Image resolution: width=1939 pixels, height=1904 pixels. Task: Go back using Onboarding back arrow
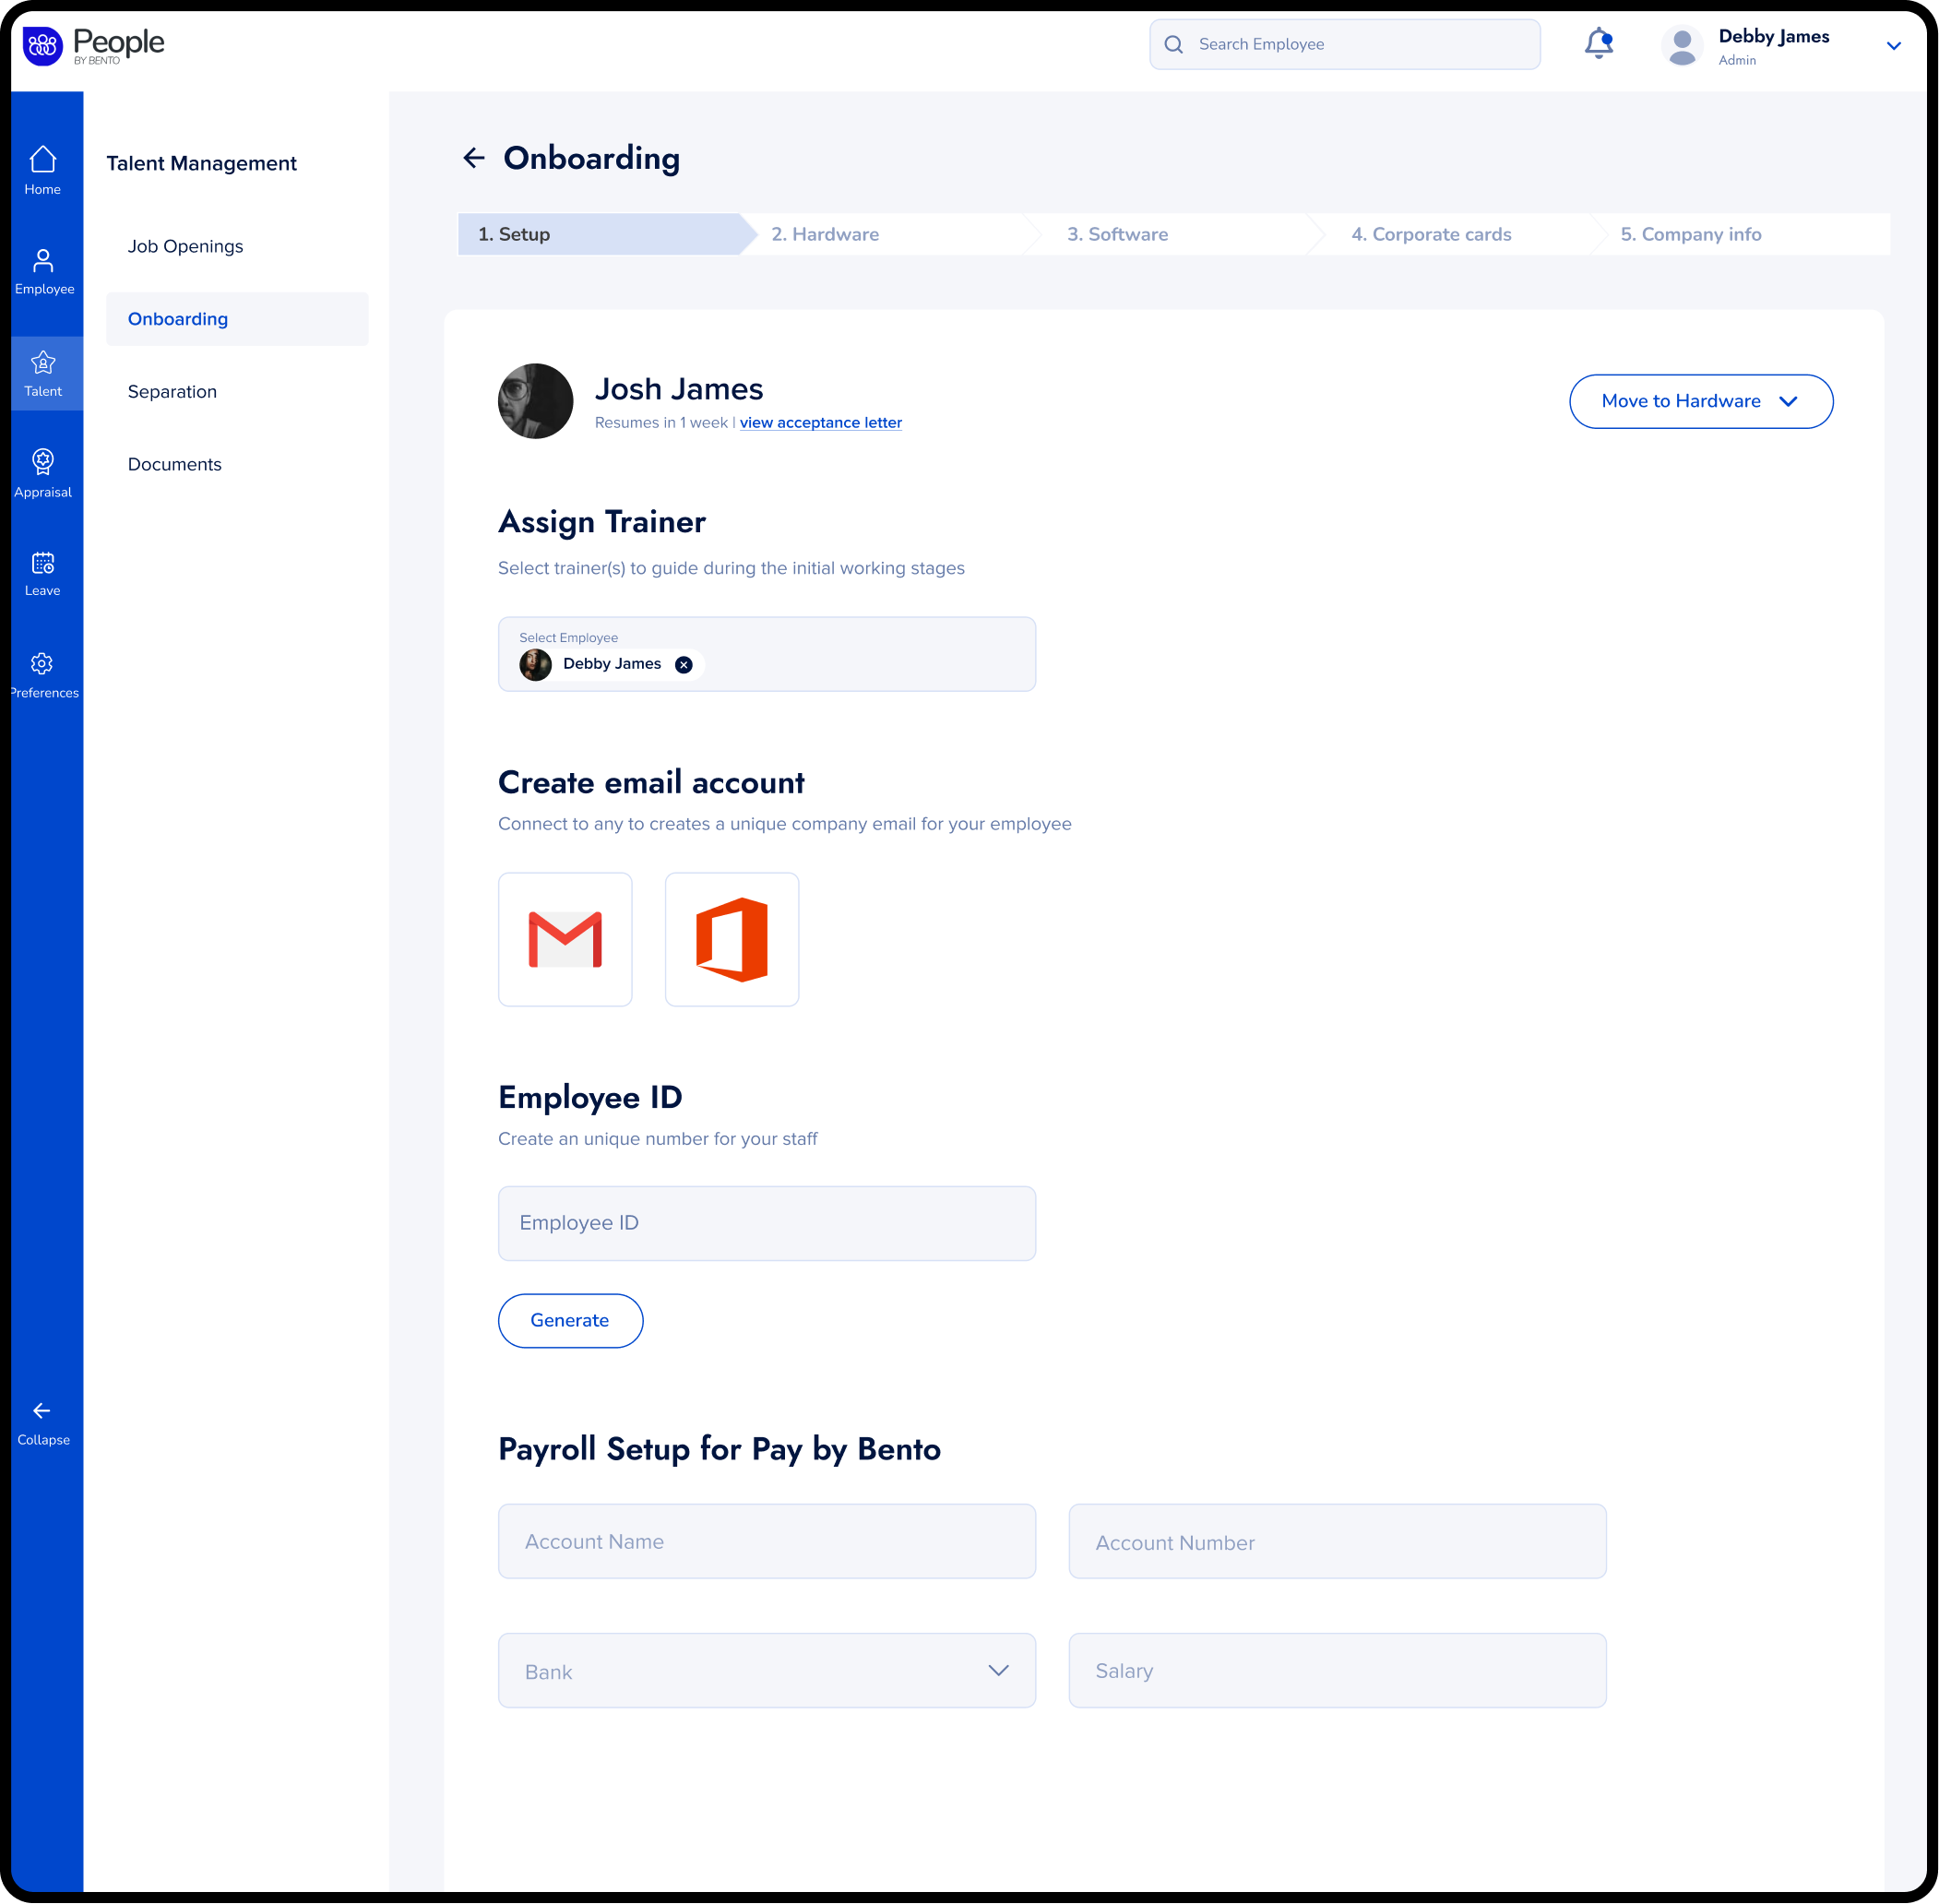coord(474,158)
